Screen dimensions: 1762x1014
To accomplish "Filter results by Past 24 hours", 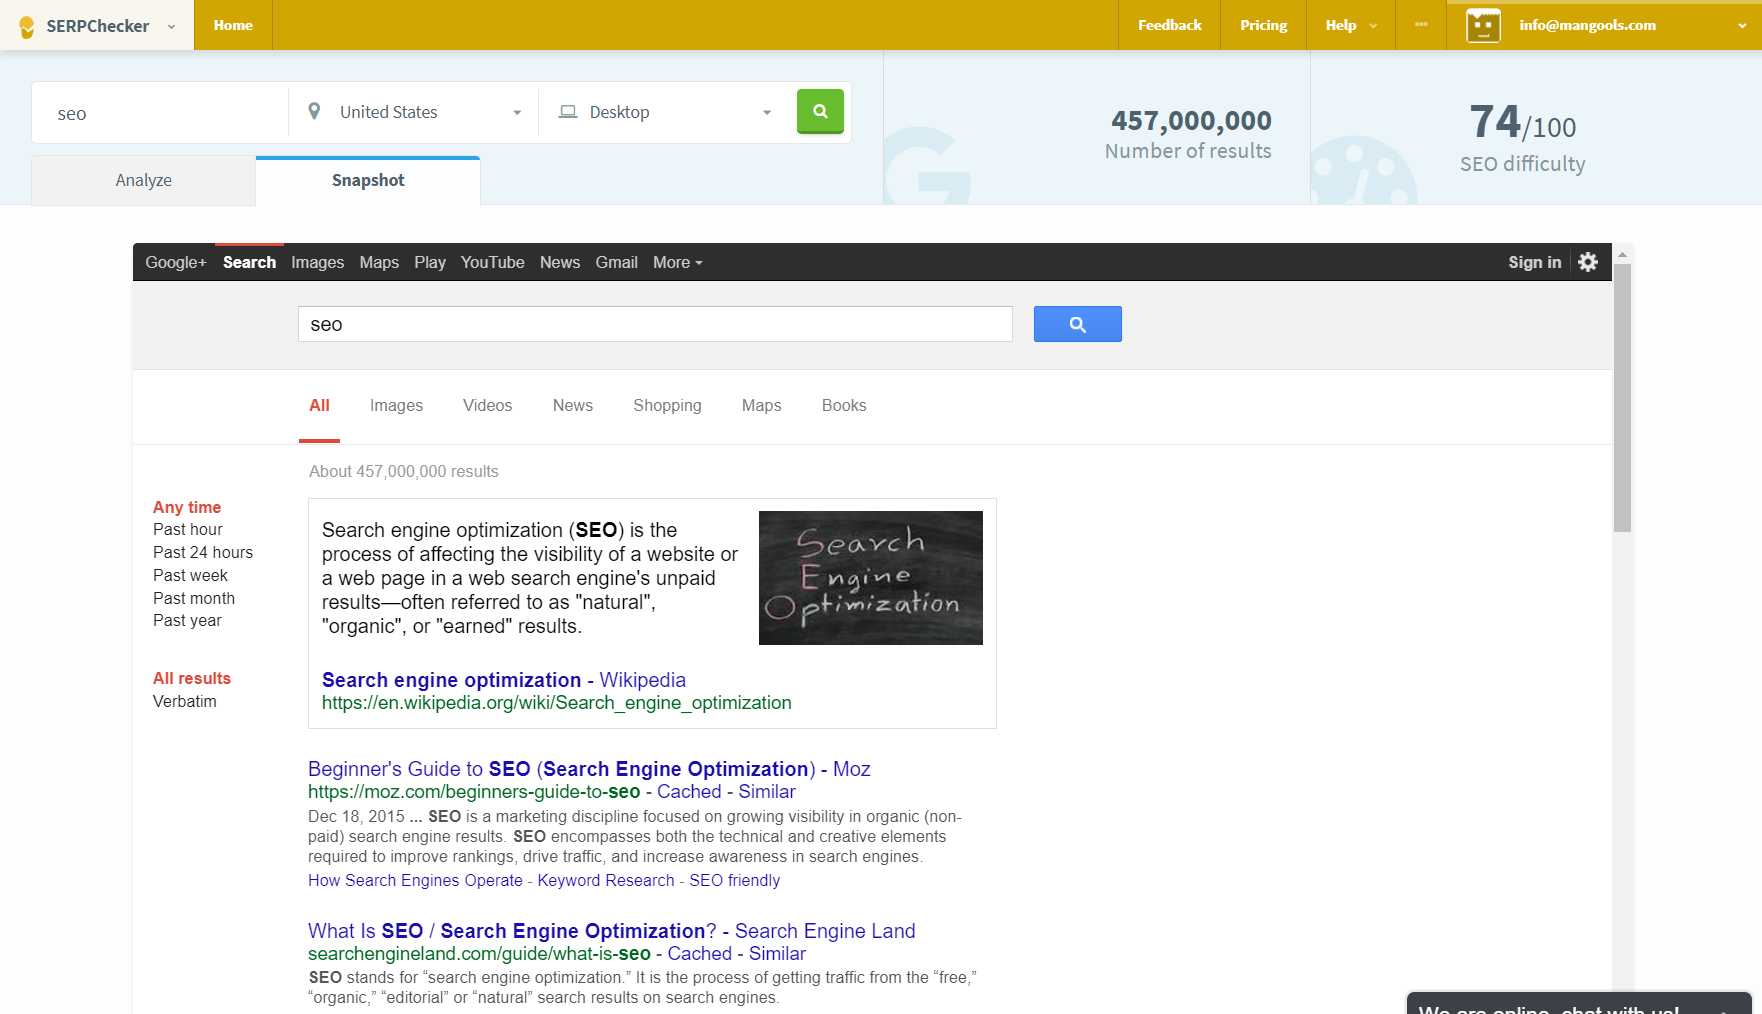I will pyautogui.click(x=203, y=552).
